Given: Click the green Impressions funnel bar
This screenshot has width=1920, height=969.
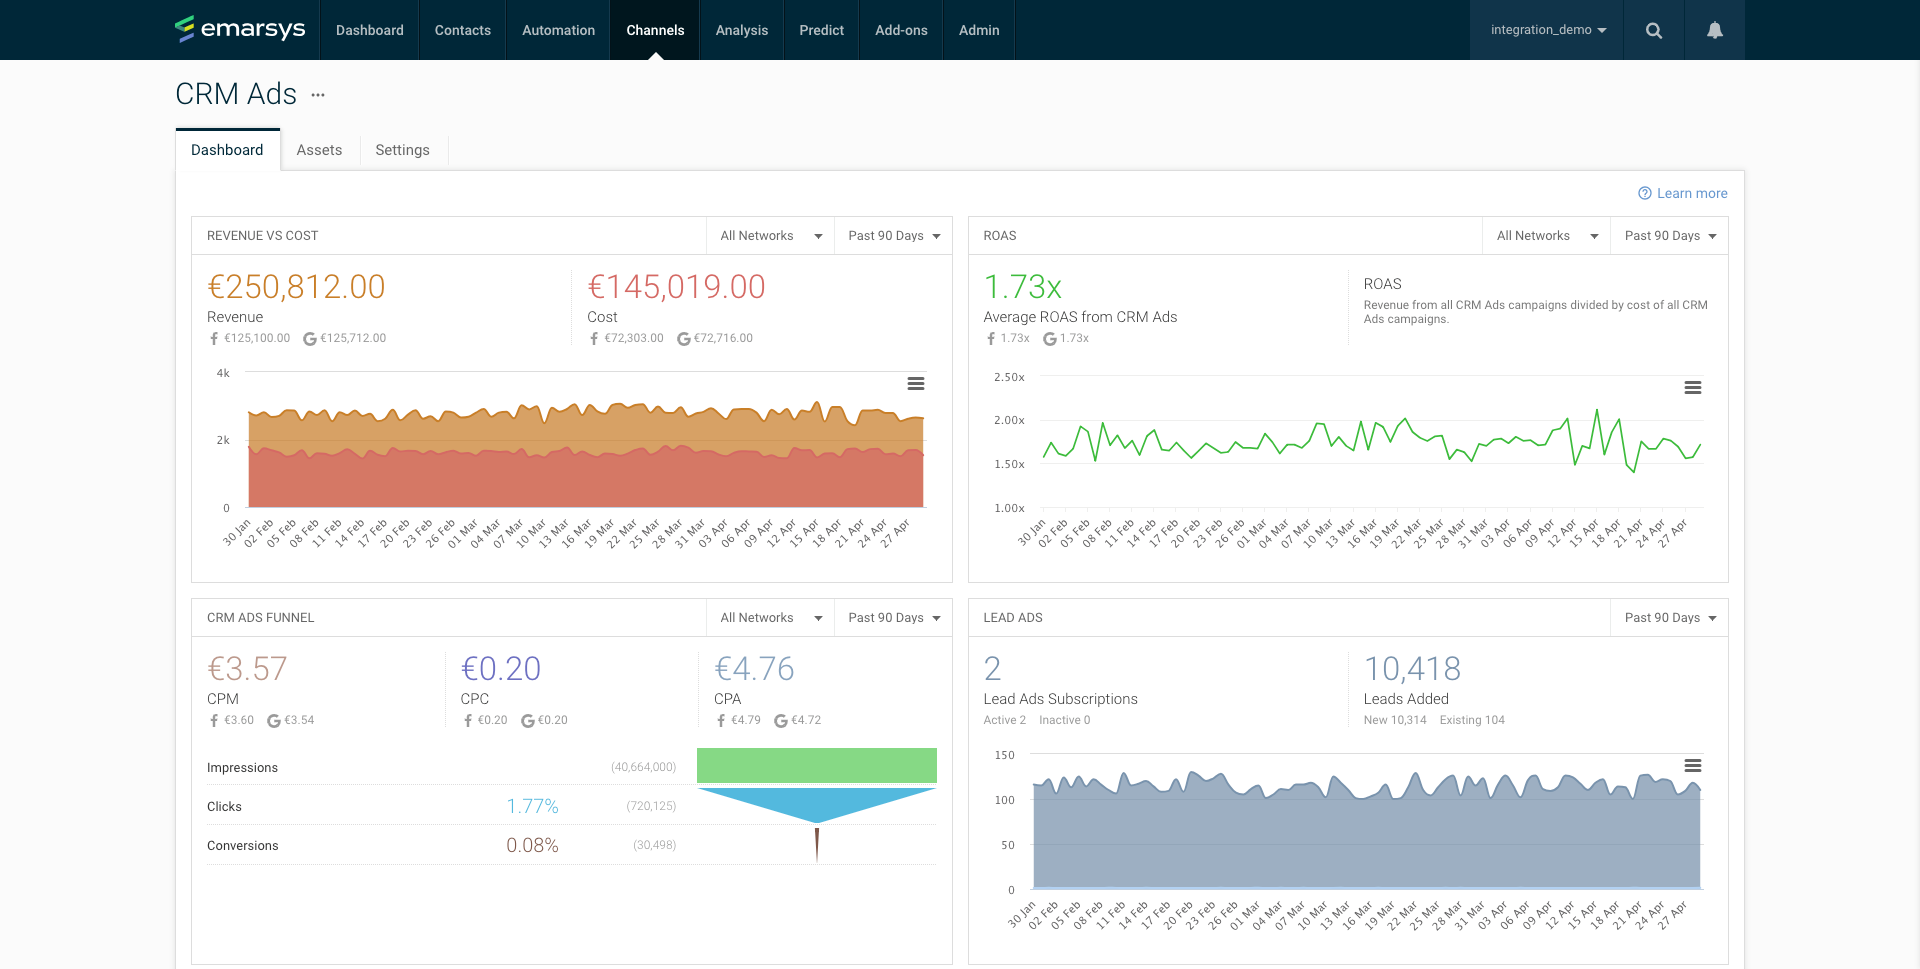Looking at the screenshot, I should [x=816, y=766].
